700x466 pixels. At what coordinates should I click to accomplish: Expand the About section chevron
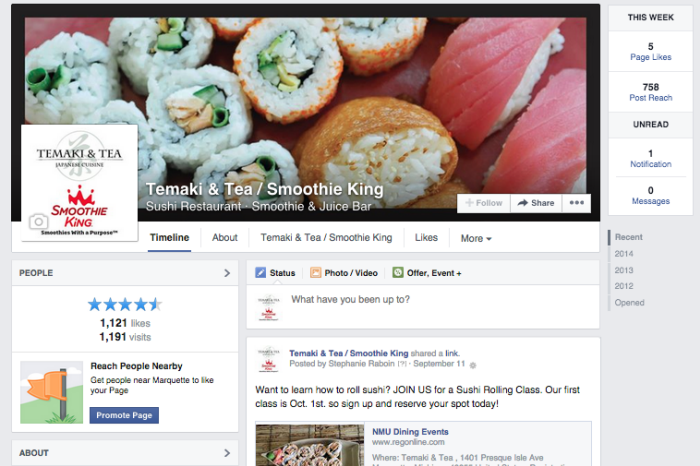[x=227, y=453]
